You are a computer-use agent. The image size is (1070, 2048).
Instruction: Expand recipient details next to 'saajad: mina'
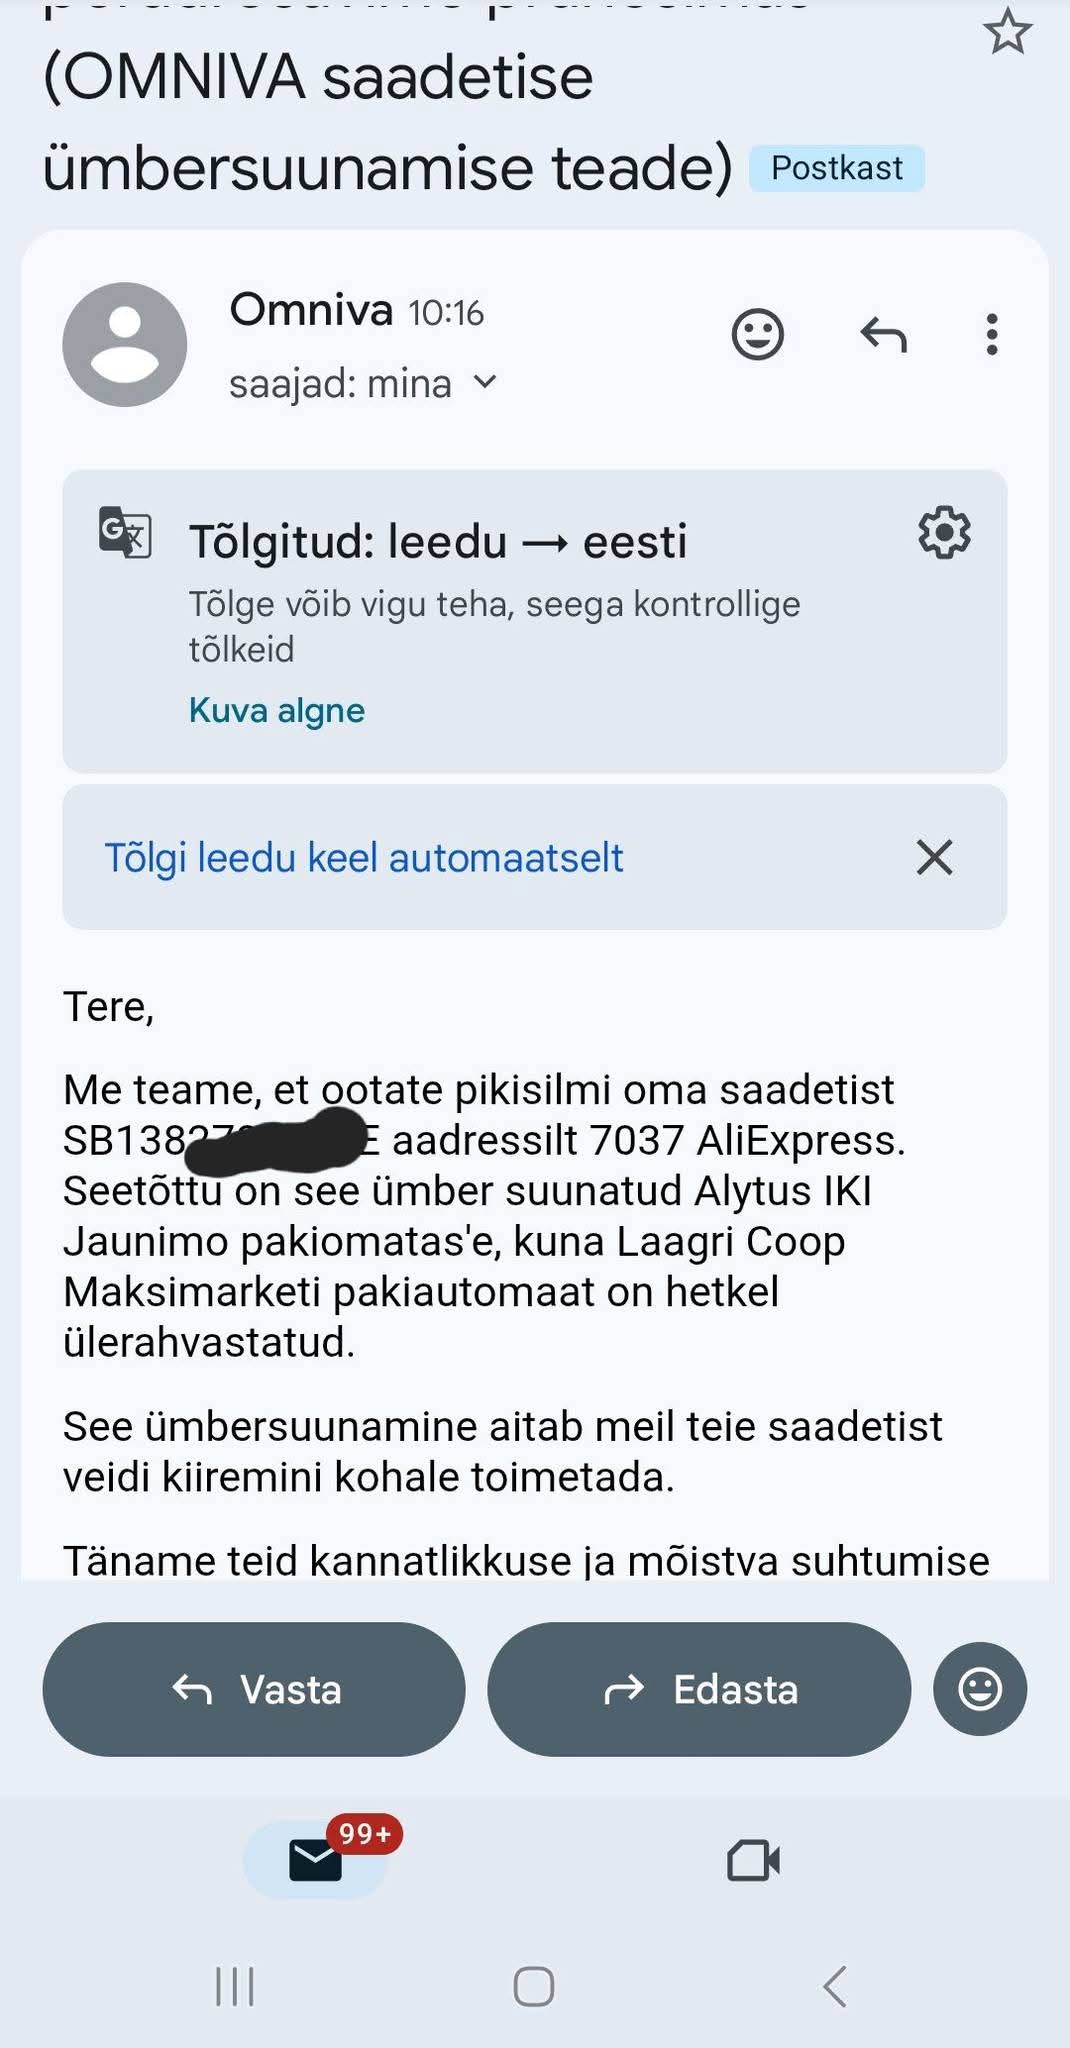click(485, 382)
